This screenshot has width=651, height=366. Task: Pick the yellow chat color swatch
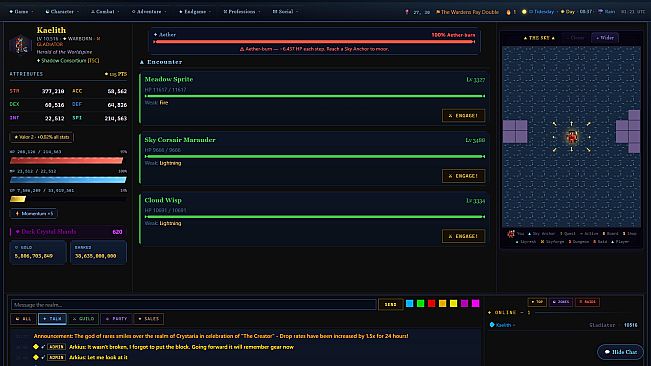tap(453, 304)
